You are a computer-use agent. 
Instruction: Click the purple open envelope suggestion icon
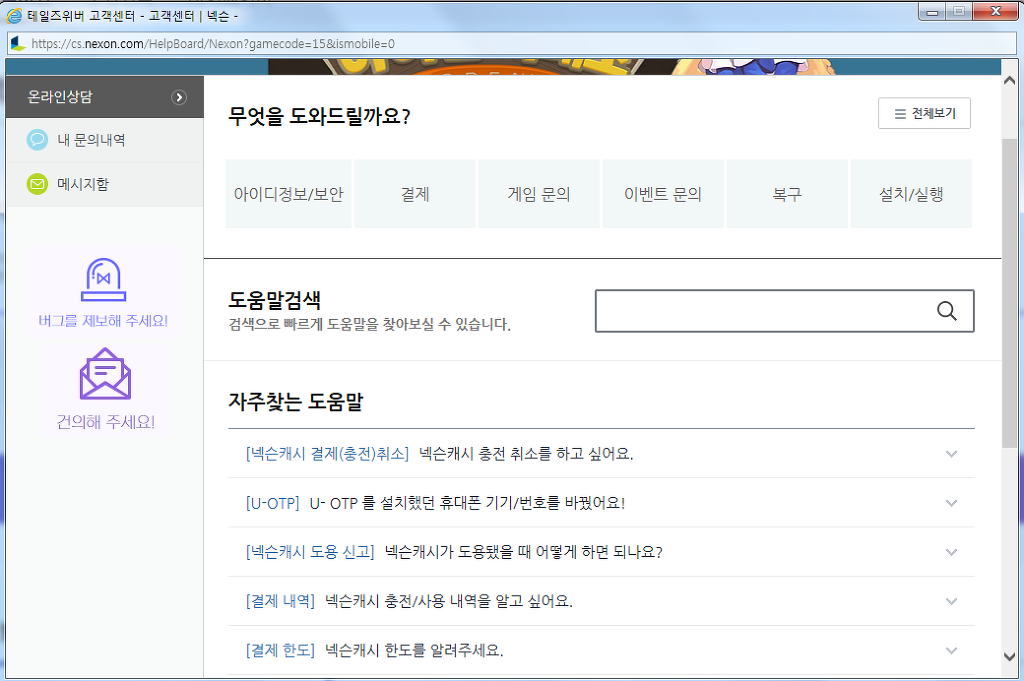(x=105, y=373)
